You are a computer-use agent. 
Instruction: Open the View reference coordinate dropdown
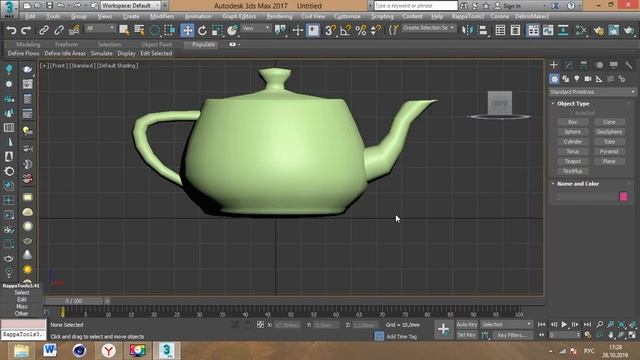[x=256, y=28]
